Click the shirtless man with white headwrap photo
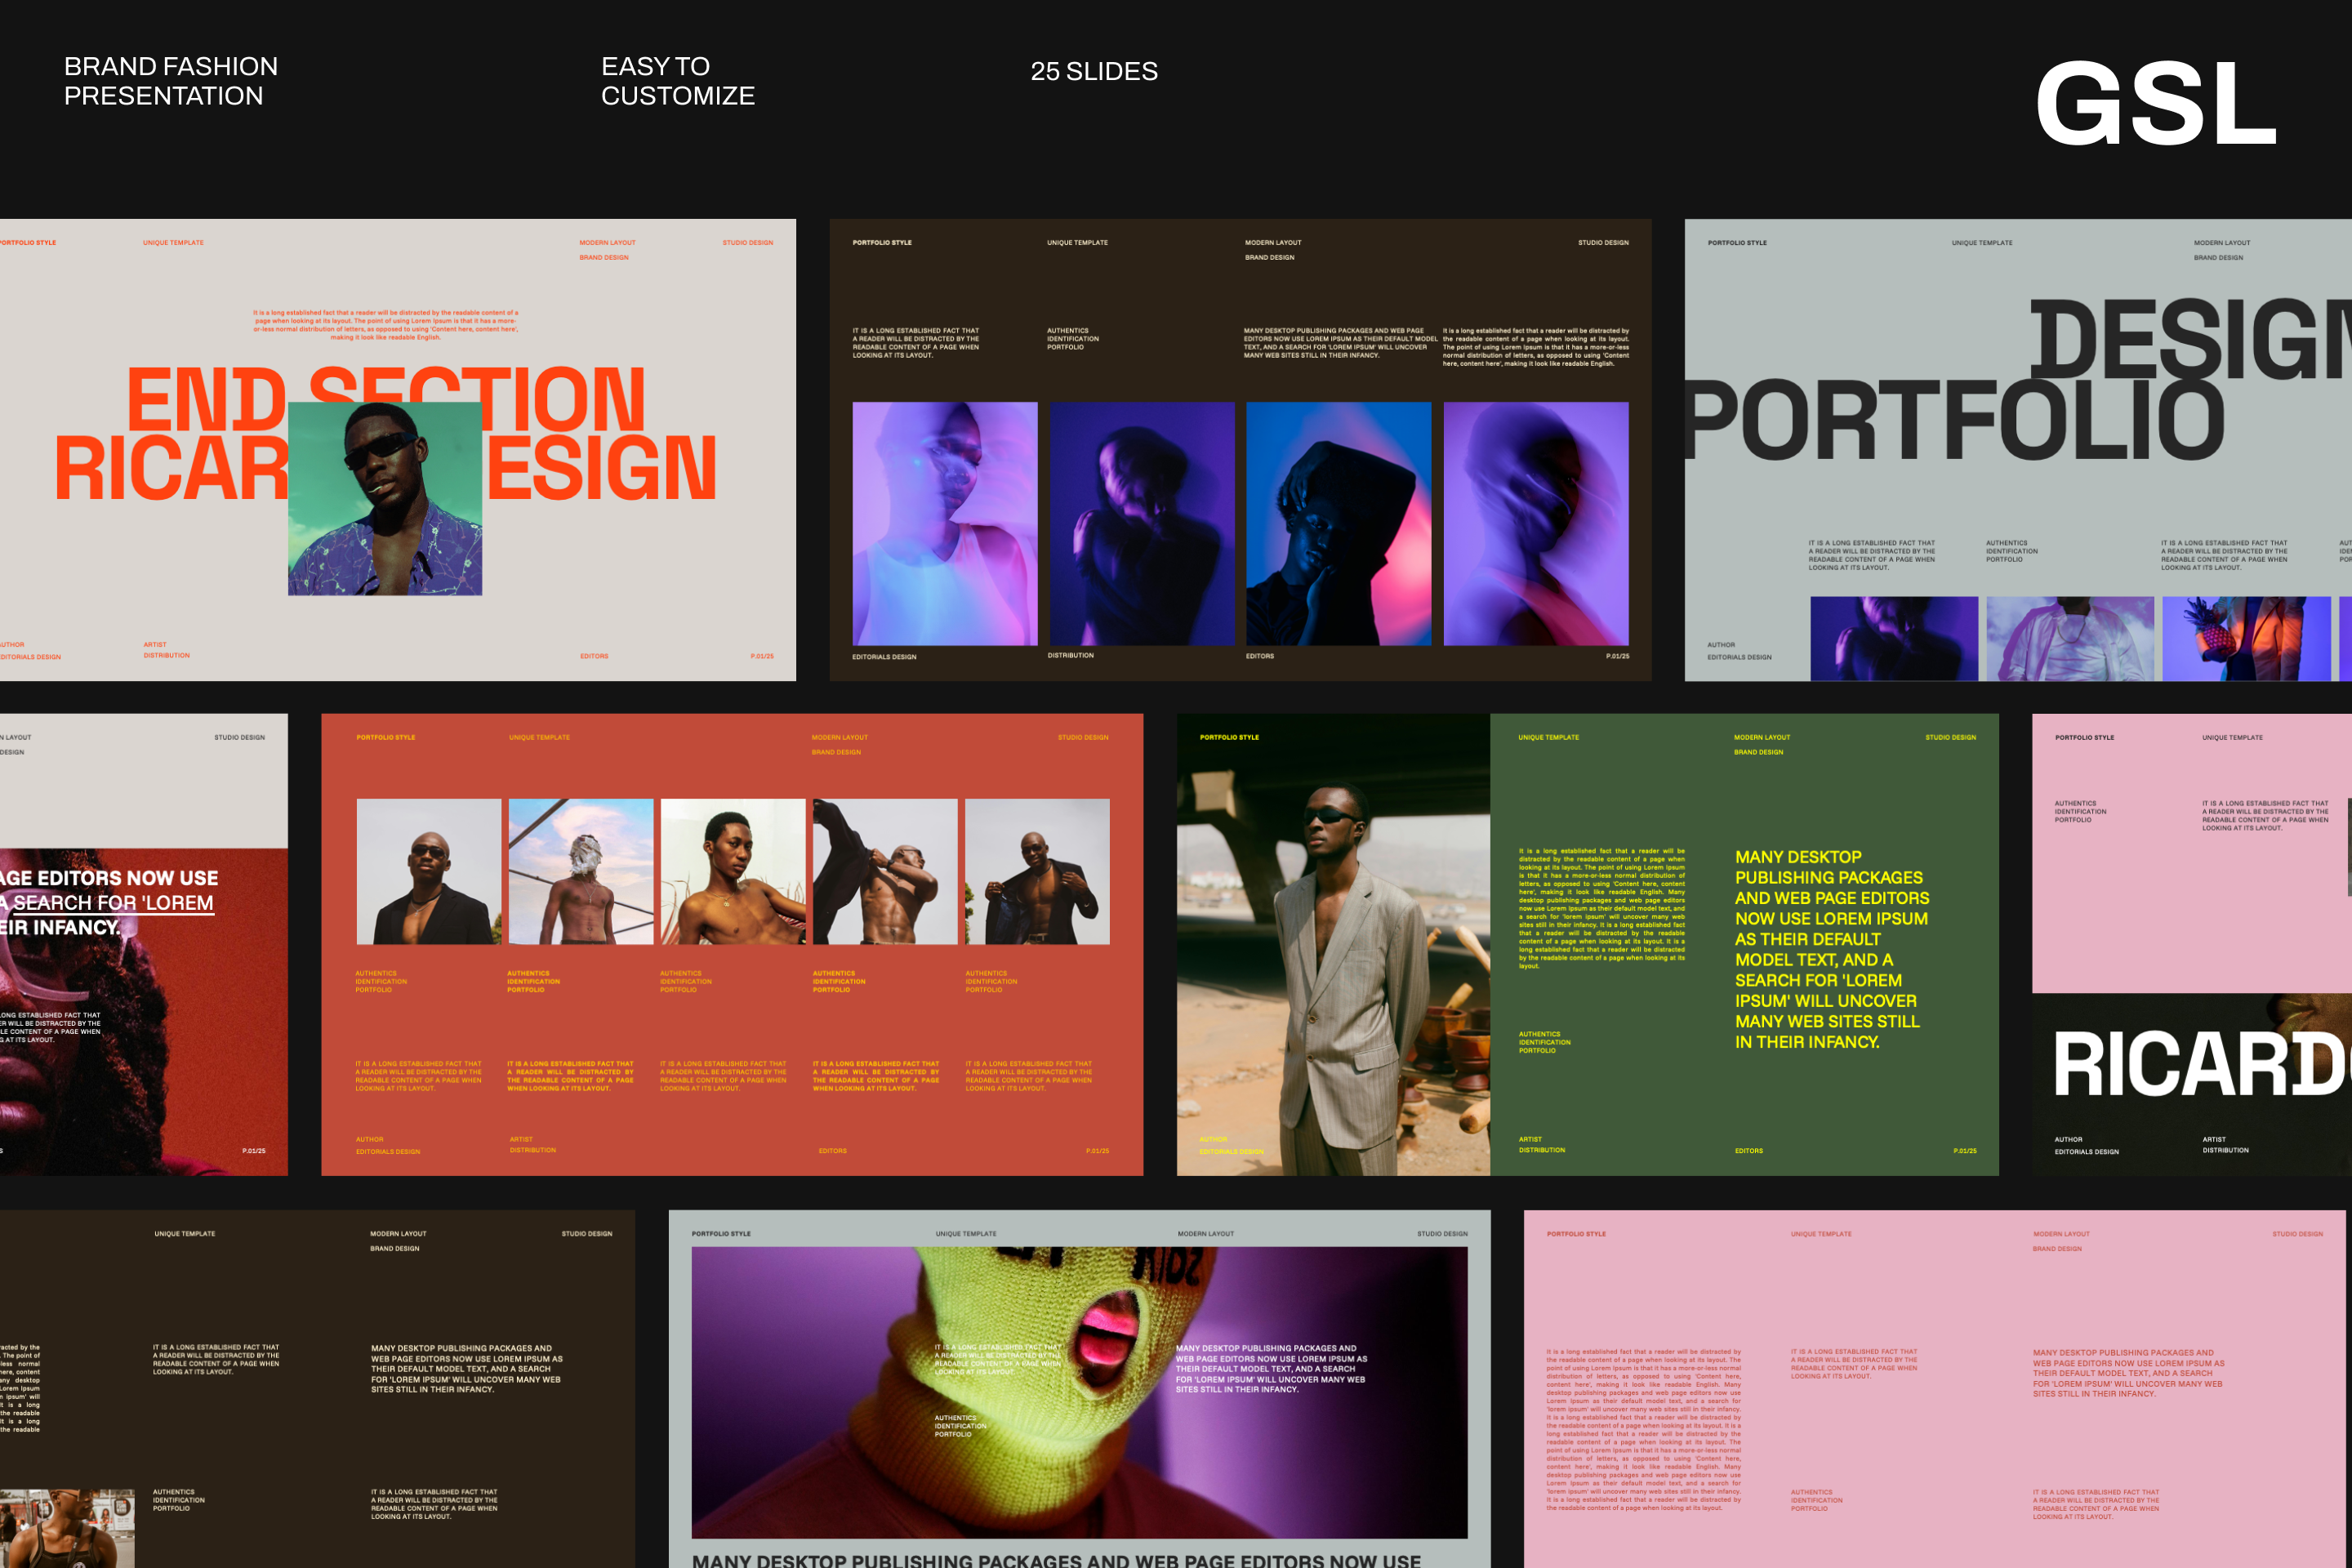2352x1568 pixels. [580, 871]
